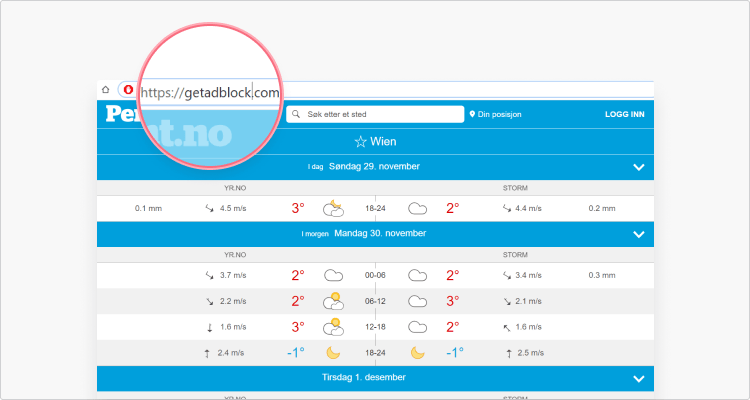Screen dimensions: 750x400
Task: Click wind arrow next to YR 1.6 m/s
Action: (209, 327)
